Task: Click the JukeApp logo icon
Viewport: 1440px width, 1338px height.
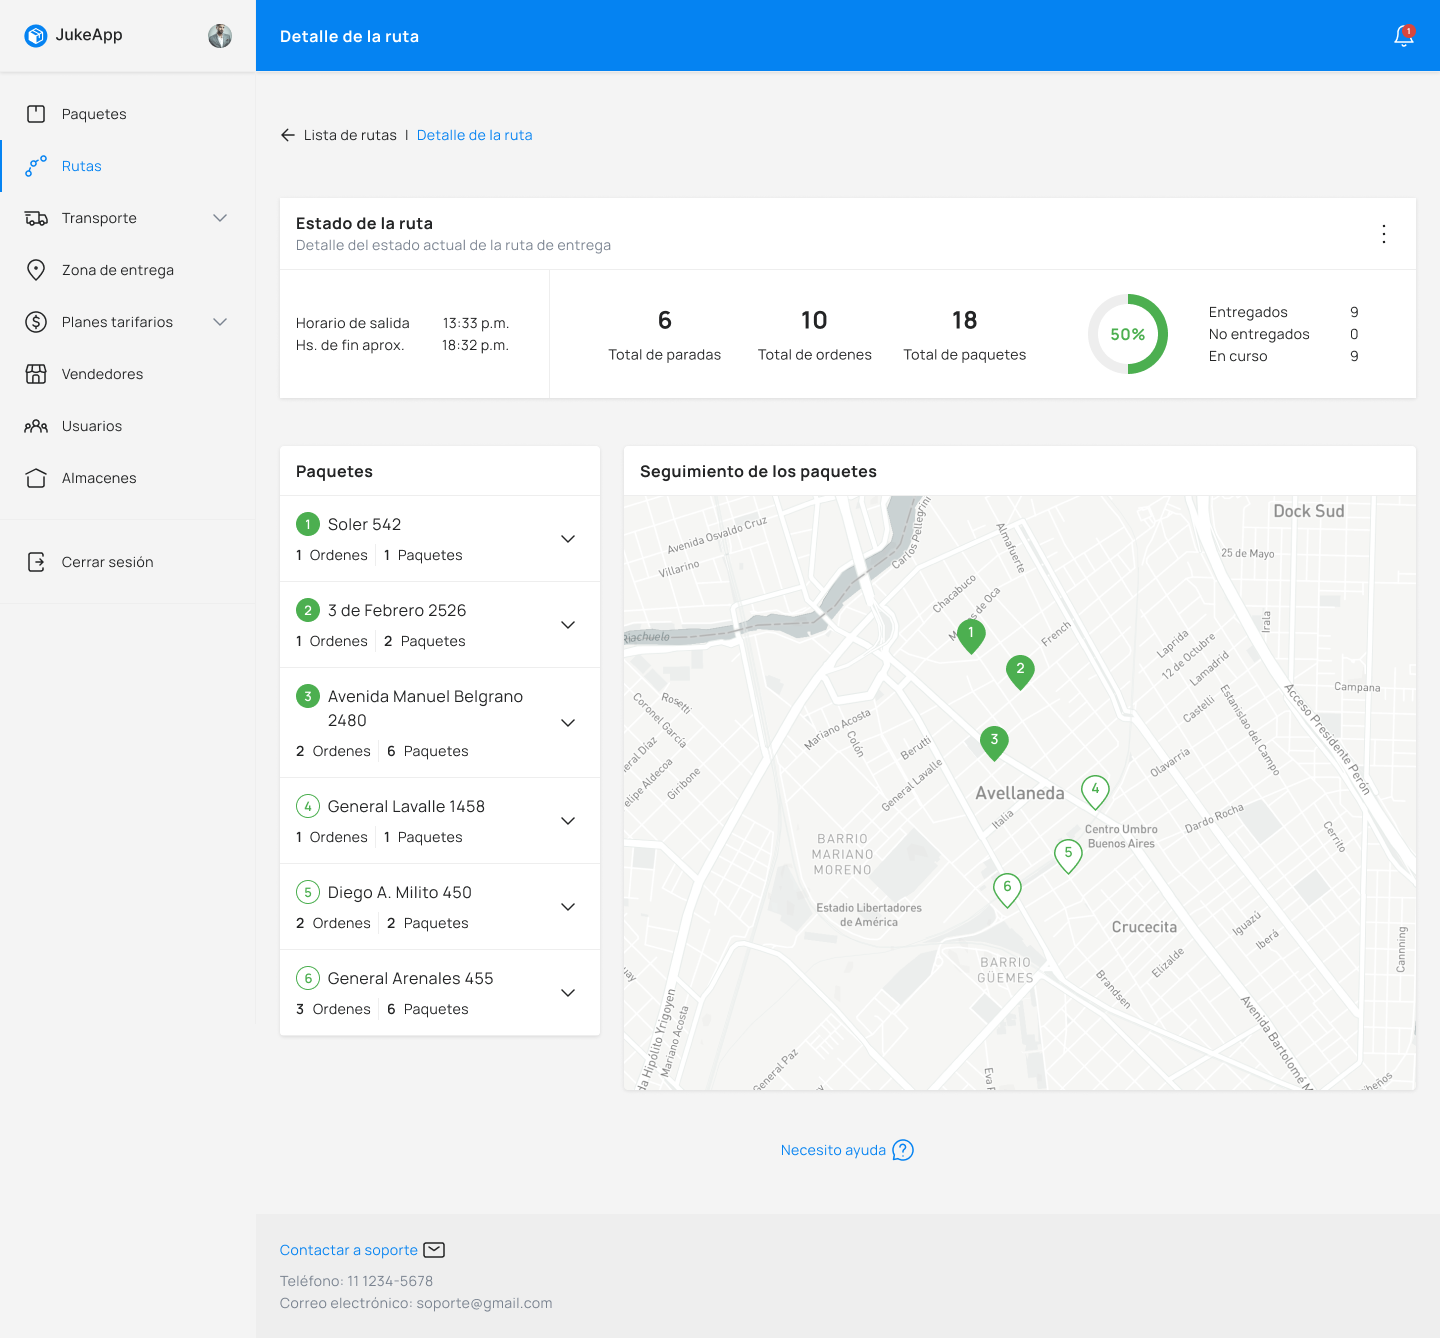Action: point(36,36)
